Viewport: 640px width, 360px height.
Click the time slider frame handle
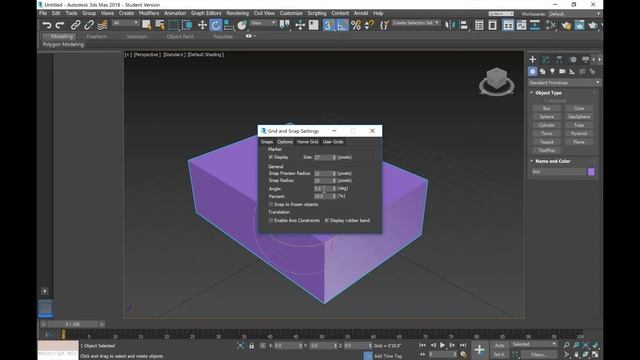pos(73,324)
